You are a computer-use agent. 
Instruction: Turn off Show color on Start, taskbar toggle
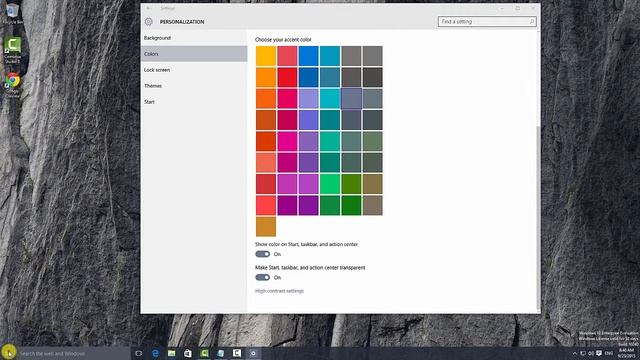pos(262,254)
